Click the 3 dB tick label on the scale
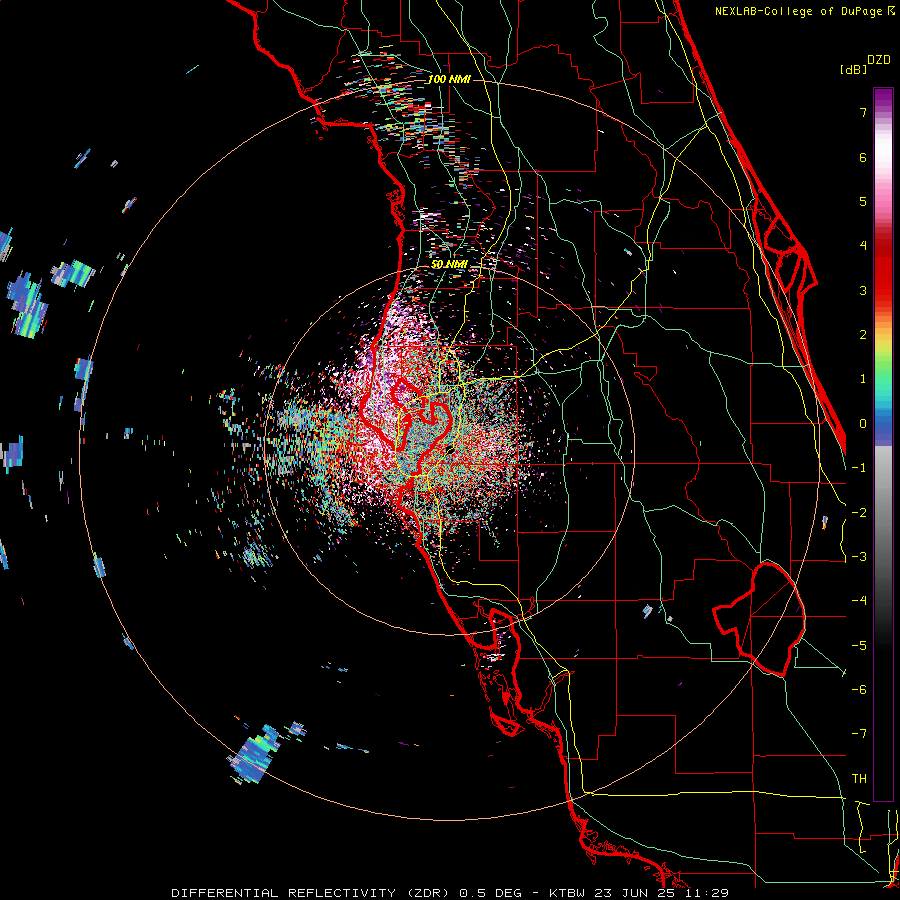The height and width of the screenshot is (900, 900). click(863, 290)
